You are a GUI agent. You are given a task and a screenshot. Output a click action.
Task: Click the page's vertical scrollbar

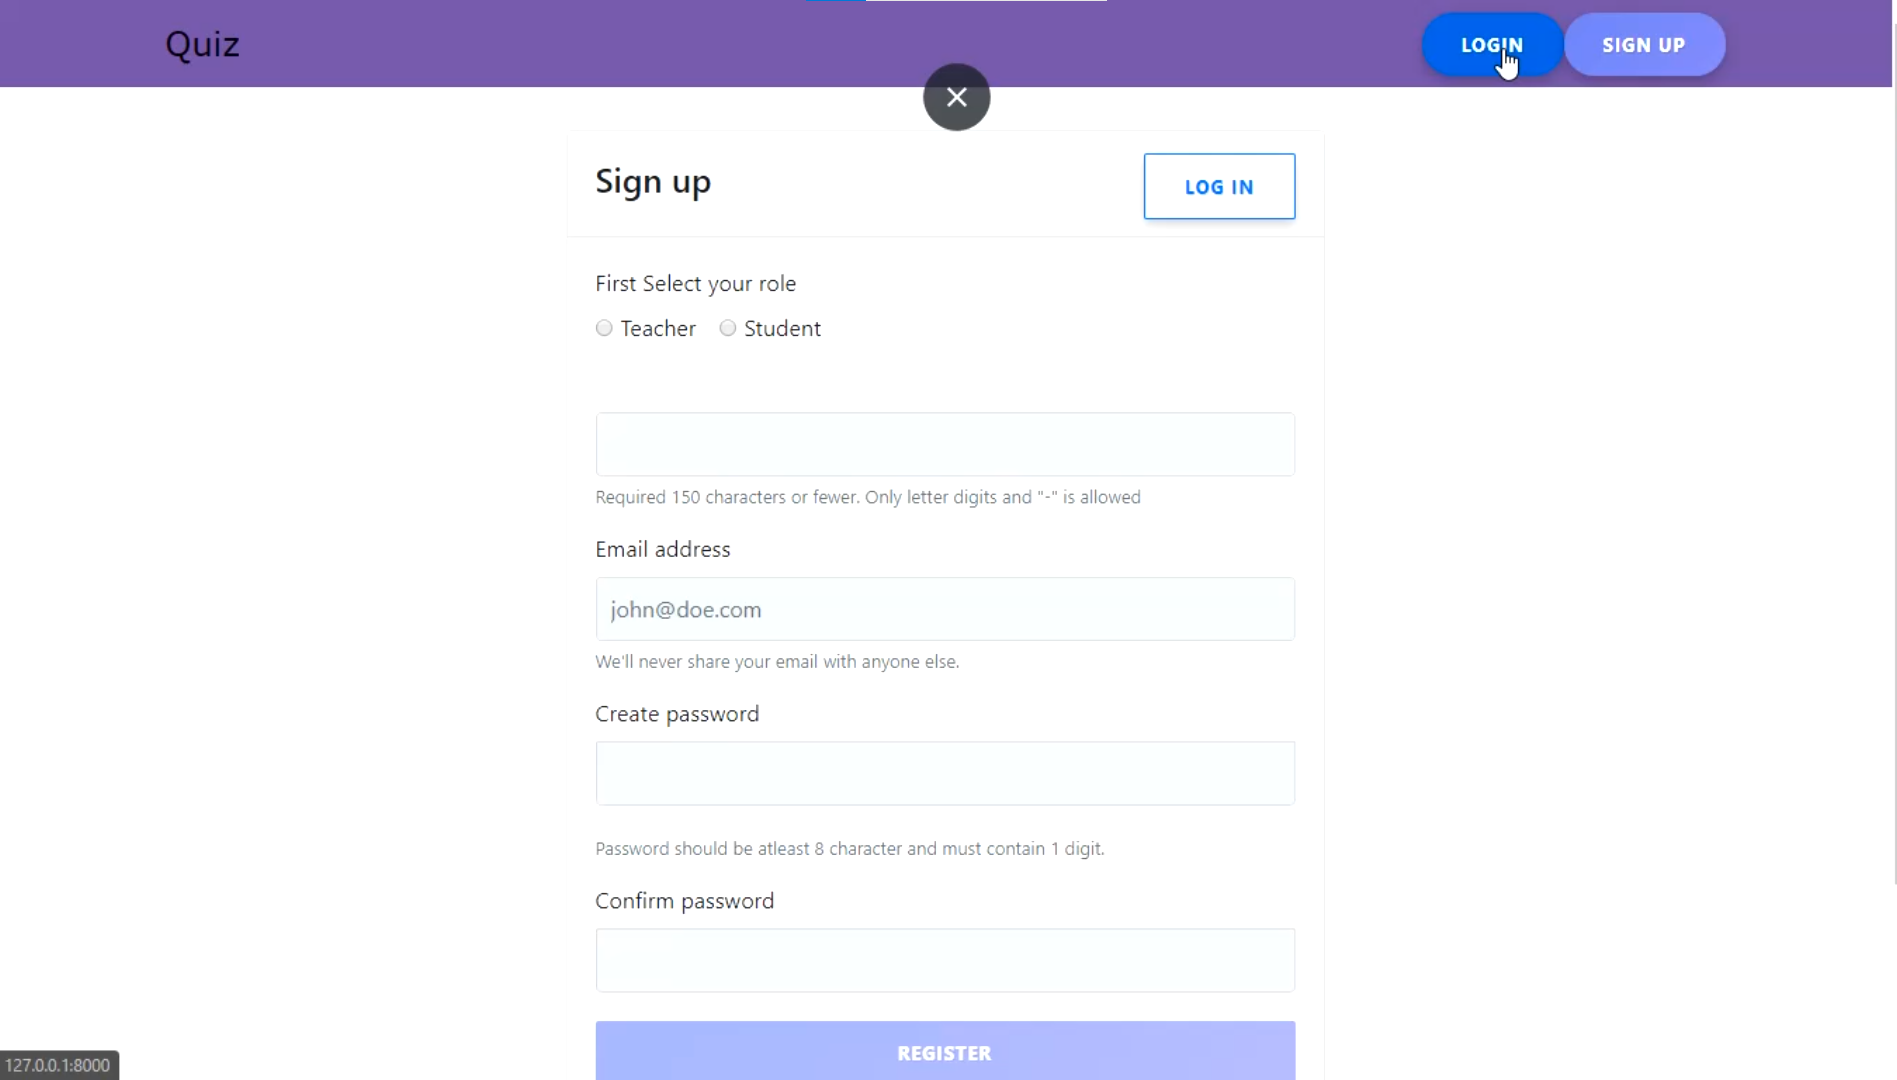point(1894,450)
